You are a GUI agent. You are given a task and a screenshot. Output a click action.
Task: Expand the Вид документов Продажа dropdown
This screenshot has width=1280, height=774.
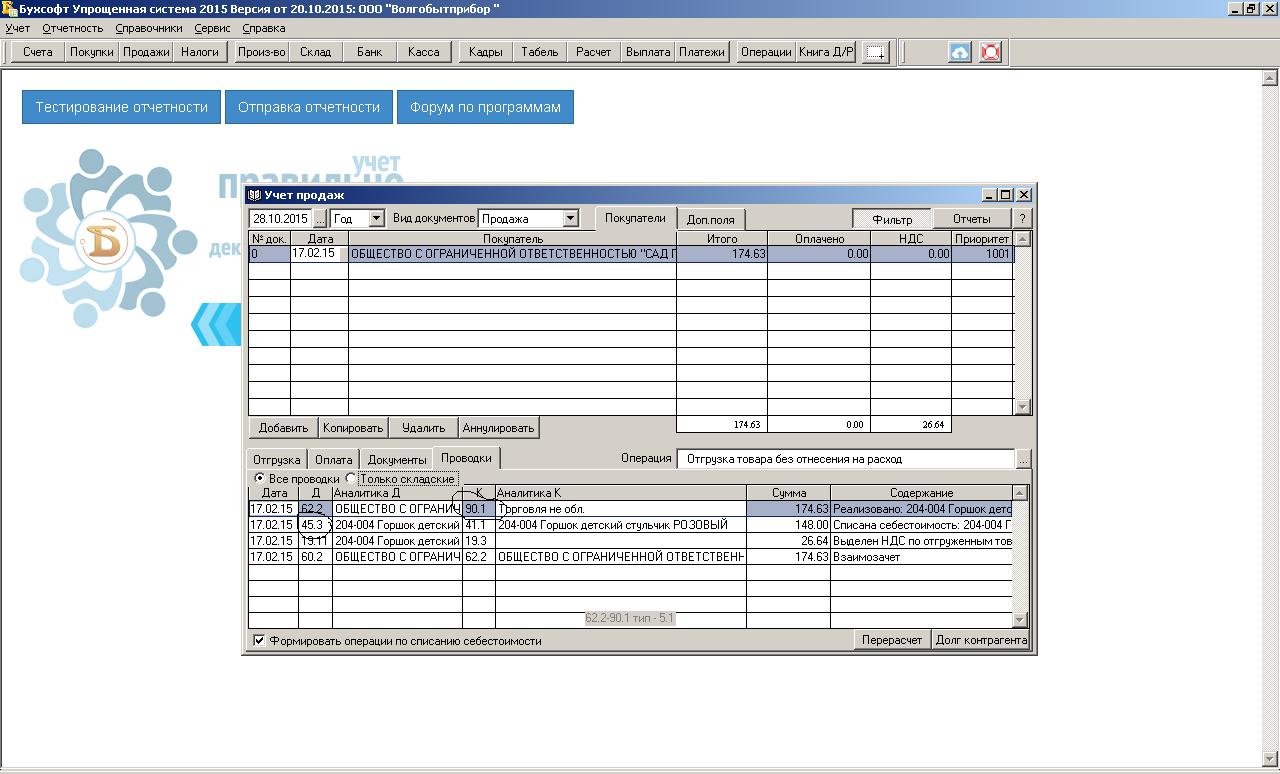(x=569, y=218)
